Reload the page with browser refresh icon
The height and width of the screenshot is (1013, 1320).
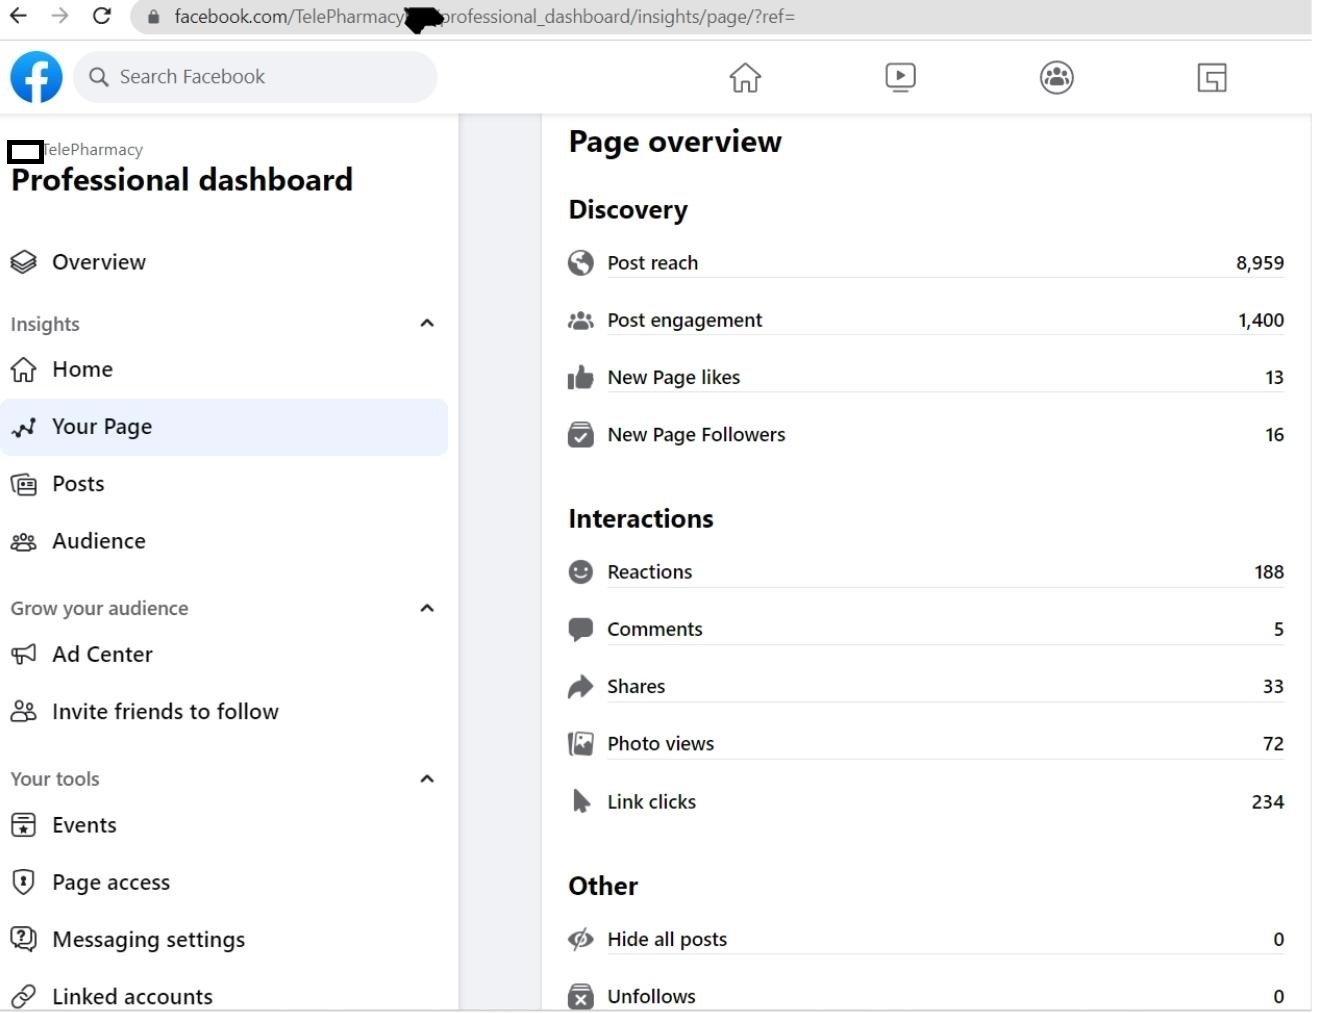pos(101,16)
